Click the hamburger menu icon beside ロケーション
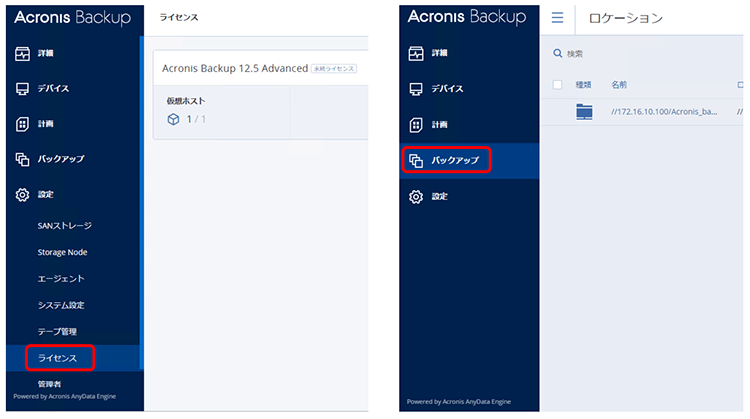This screenshot has height=419, width=750. pos(557,18)
